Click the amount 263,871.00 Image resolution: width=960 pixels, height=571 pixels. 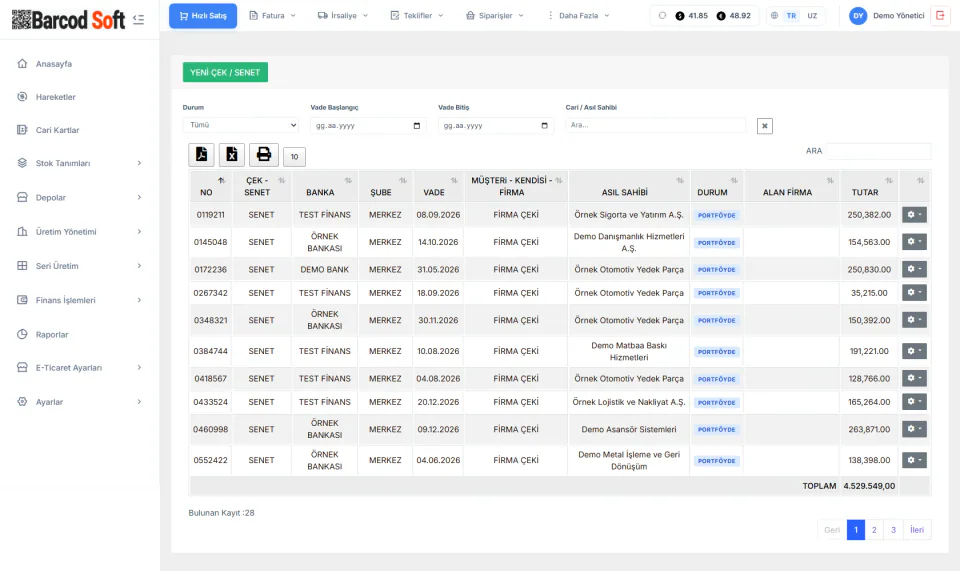(x=869, y=430)
